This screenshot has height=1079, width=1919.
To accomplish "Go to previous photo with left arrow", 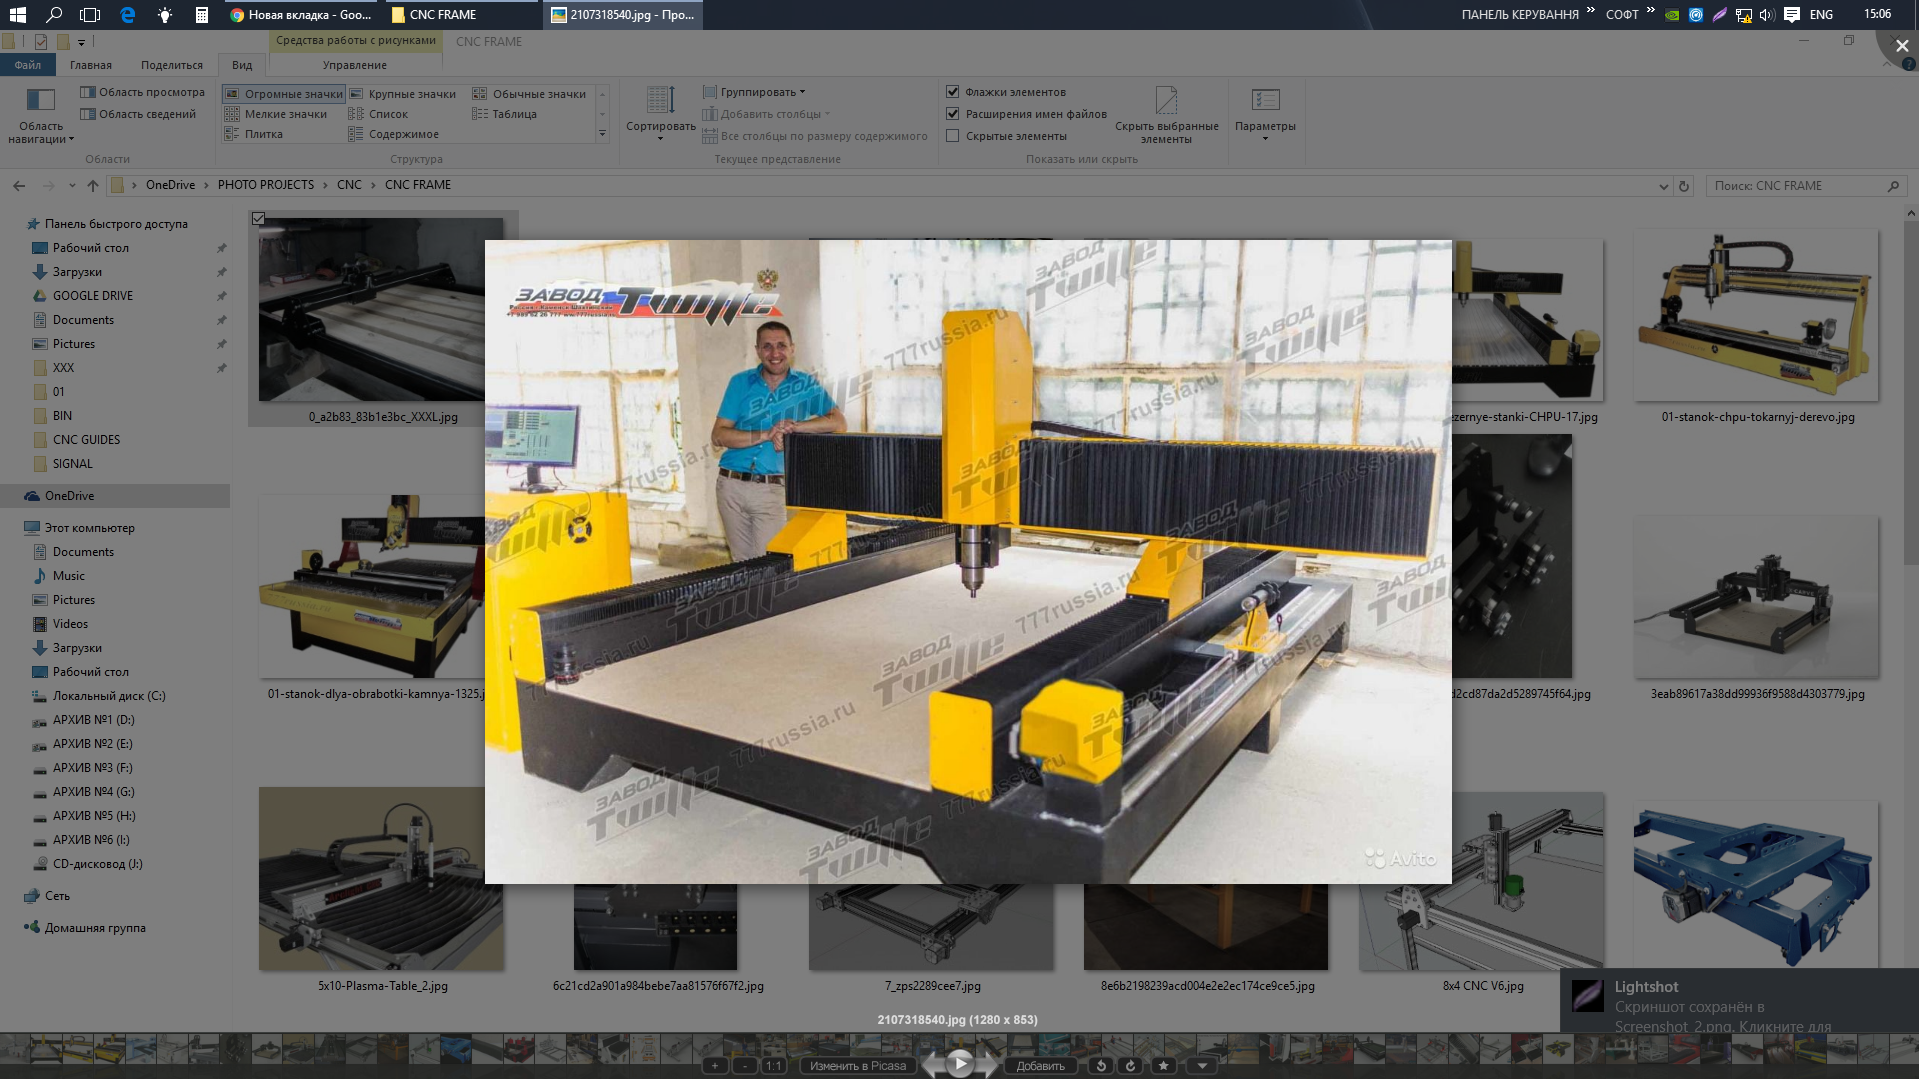I will click(932, 1065).
